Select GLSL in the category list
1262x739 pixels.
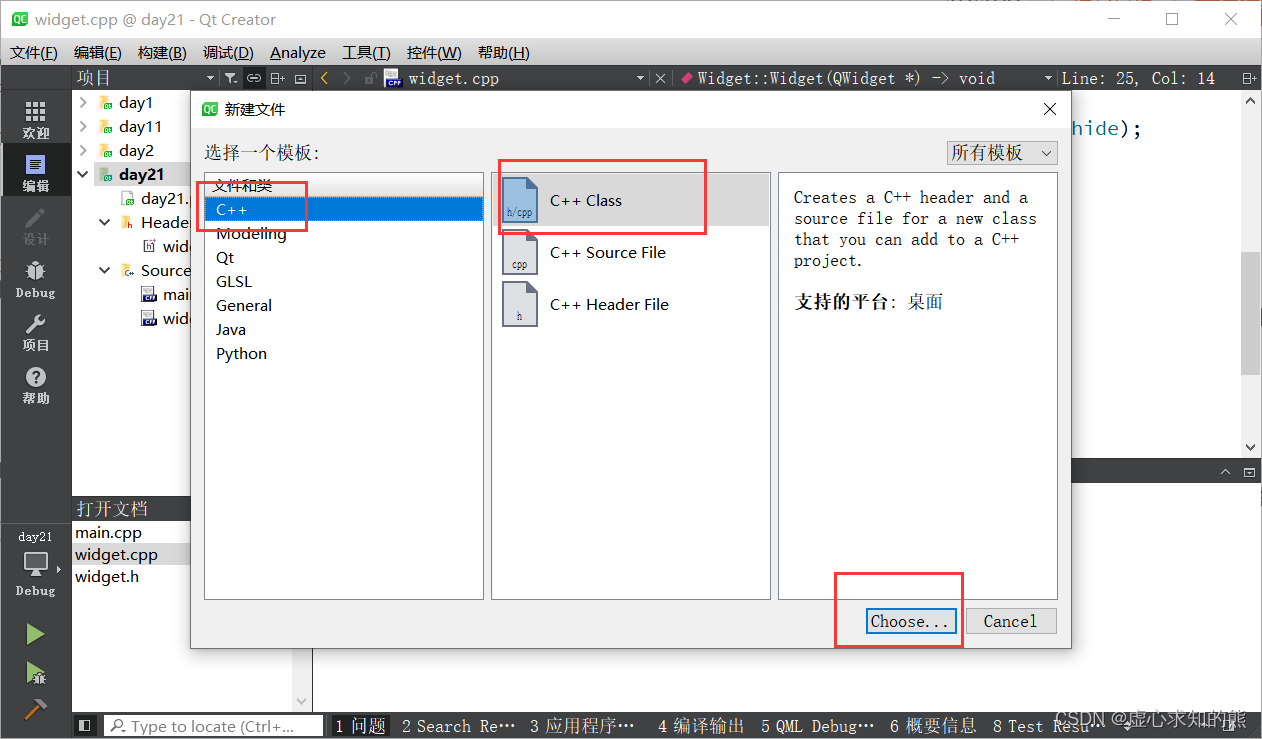tap(344, 281)
